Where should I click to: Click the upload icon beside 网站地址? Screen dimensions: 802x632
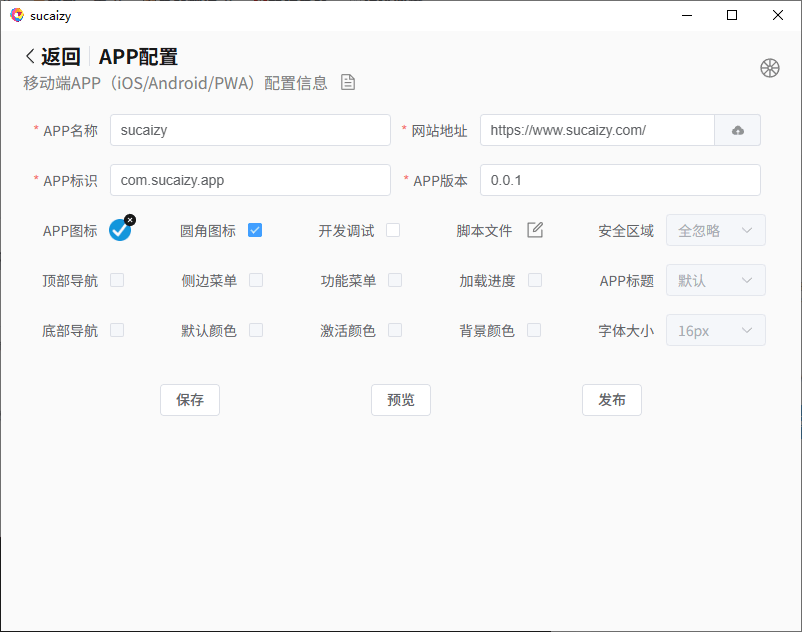738,130
